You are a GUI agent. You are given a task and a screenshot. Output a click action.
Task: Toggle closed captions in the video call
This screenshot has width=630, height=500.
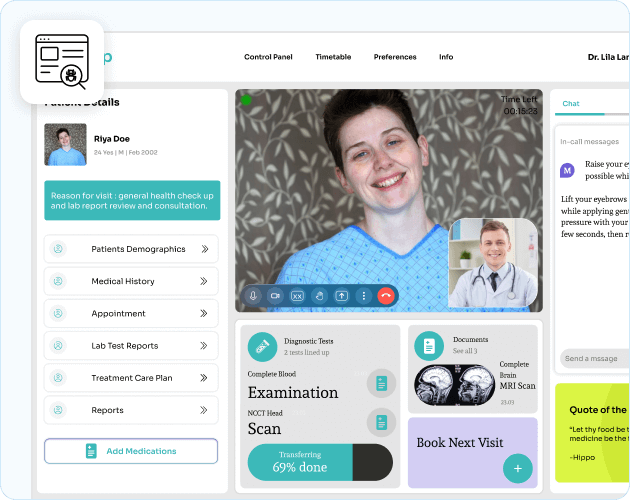[x=297, y=296]
